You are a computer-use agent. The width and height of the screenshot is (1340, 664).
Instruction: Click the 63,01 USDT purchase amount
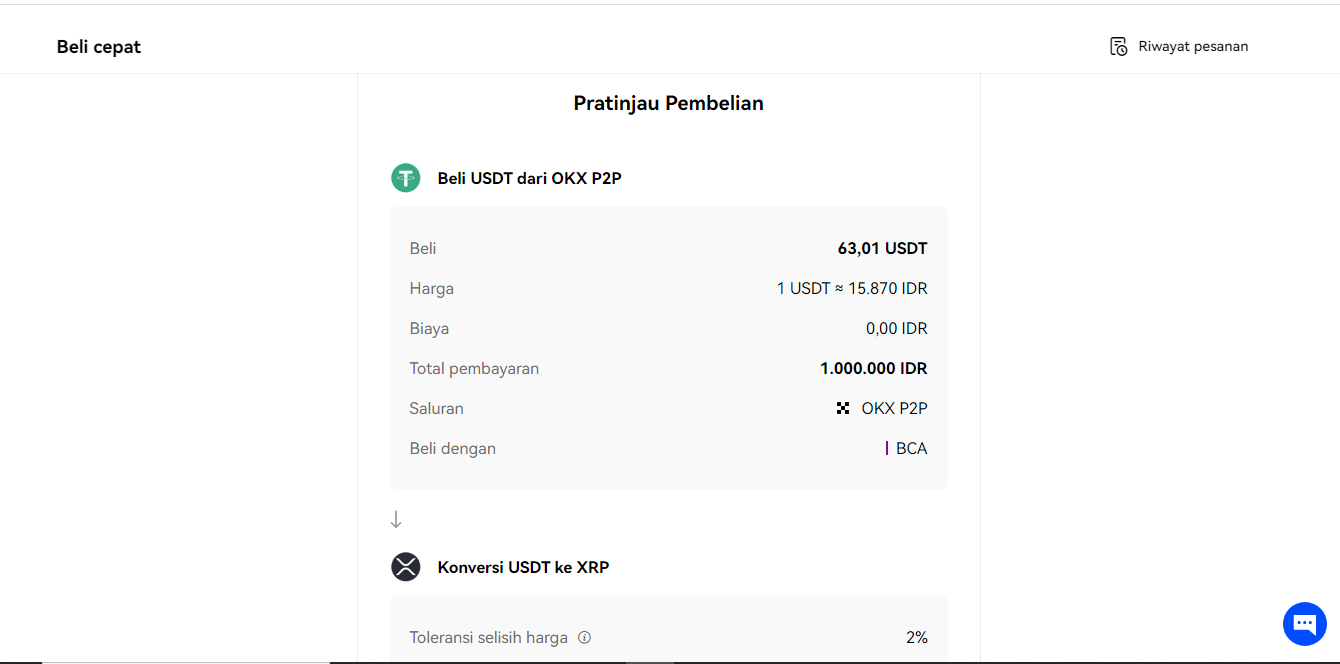pyautogui.click(x=882, y=248)
